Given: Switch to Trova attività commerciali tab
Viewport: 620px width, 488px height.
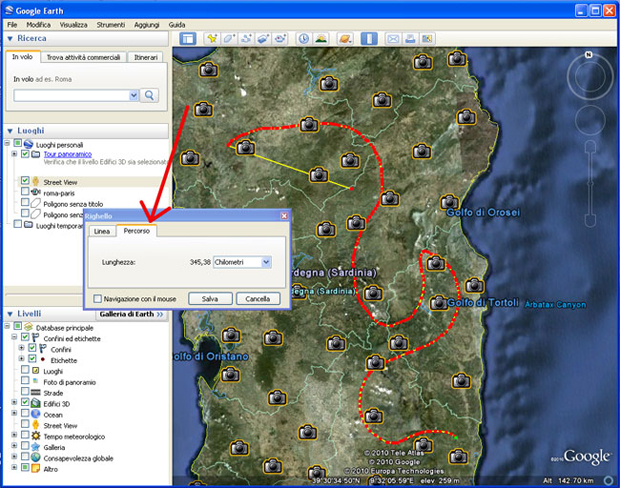Looking at the screenshot, I should pos(83,58).
